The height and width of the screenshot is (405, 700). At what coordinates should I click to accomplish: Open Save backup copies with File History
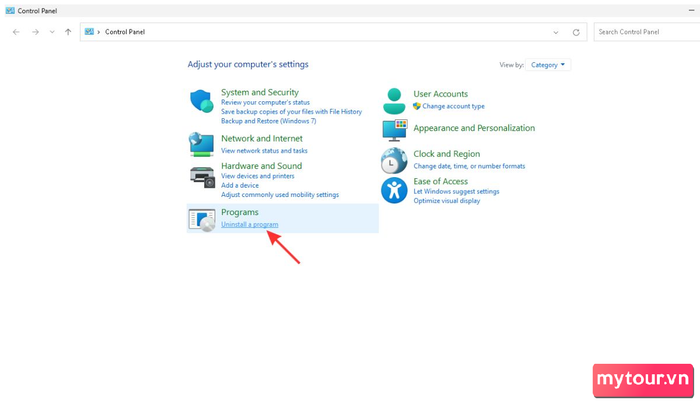pyautogui.click(x=291, y=112)
